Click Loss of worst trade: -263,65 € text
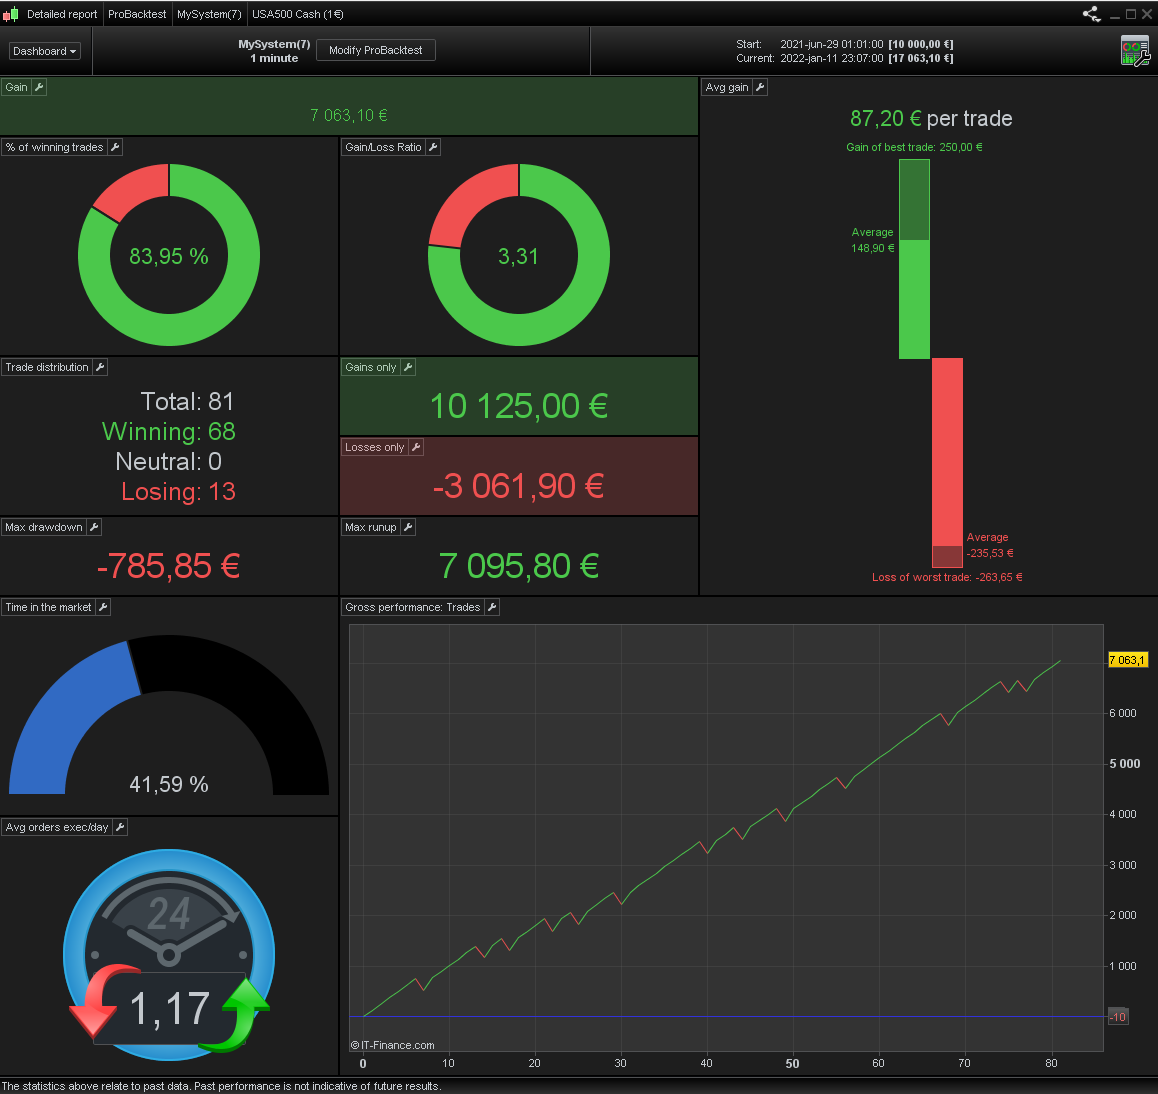Screen dimensions: 1158x1094 point(947,577)
